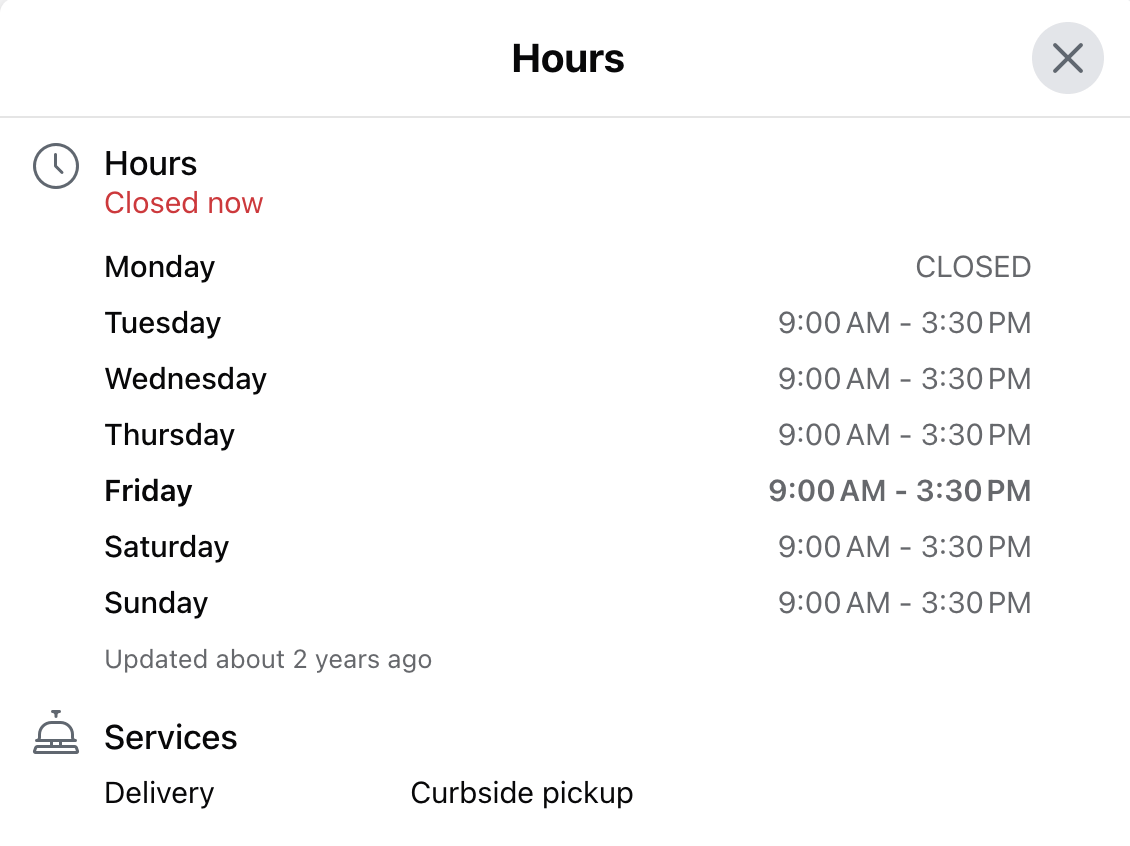Select the Delivery service item
This screenshot has width=1130, height=846.
coord(159,793)
